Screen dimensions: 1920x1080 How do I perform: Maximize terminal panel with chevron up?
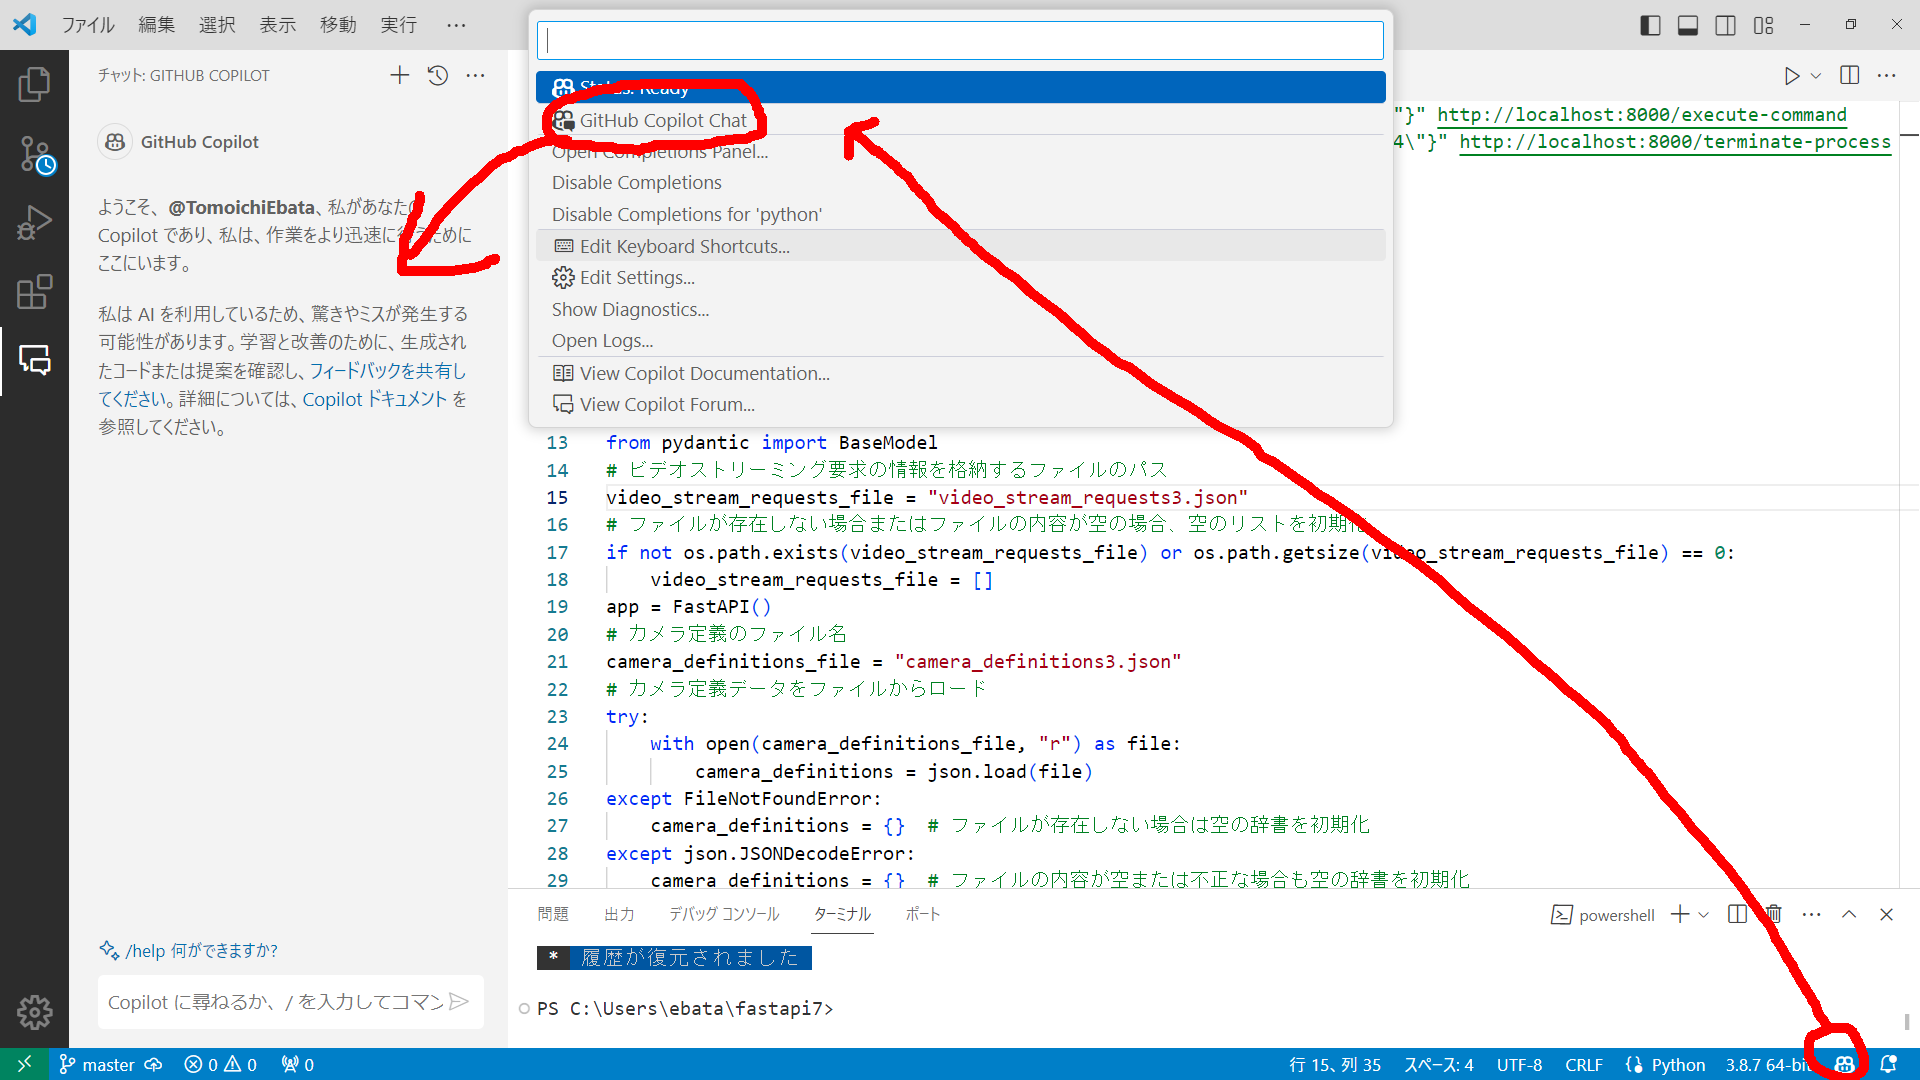[x=1849, y=914]
